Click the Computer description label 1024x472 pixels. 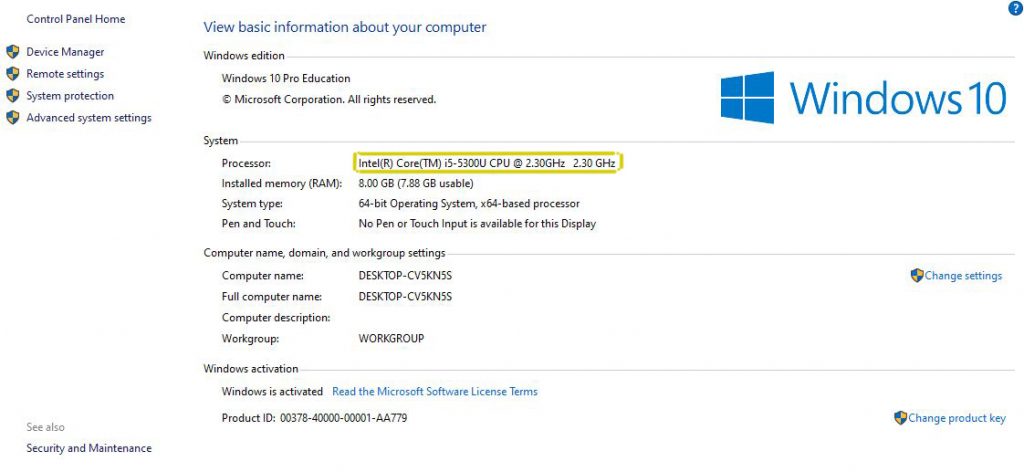[276, 318]
